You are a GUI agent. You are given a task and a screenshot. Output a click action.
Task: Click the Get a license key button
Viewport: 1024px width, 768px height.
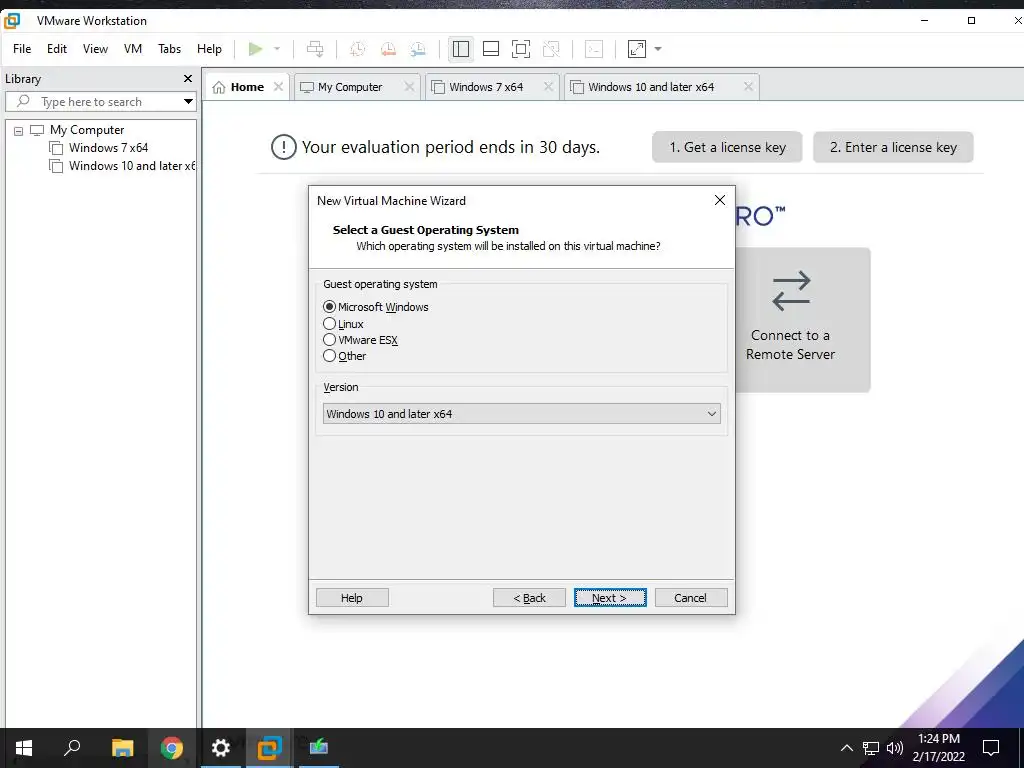727,147
